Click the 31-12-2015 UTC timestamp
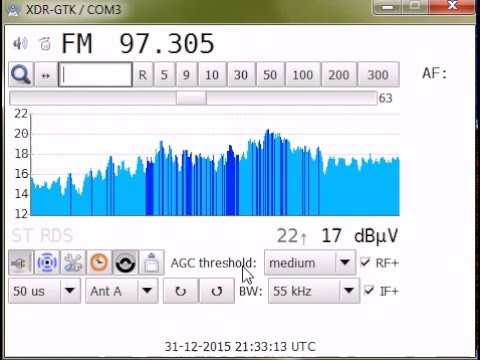The image size is (480, 360). [x=240, y=347]
